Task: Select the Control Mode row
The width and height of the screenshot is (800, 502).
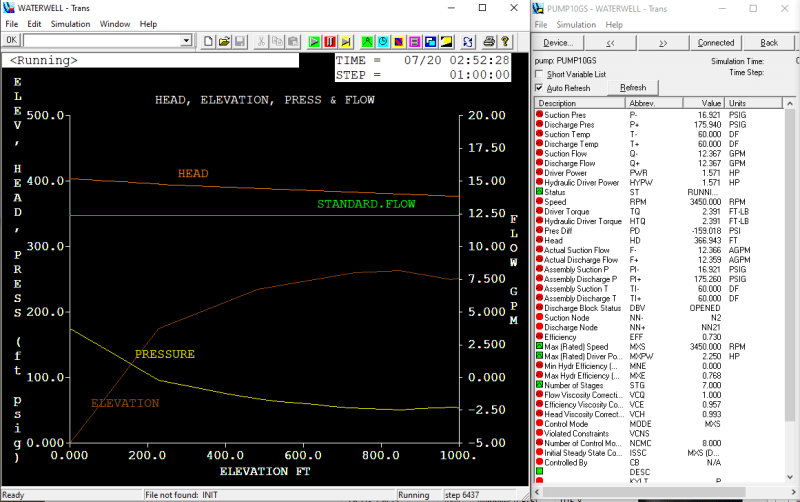Action: click(x=658, y=424)
